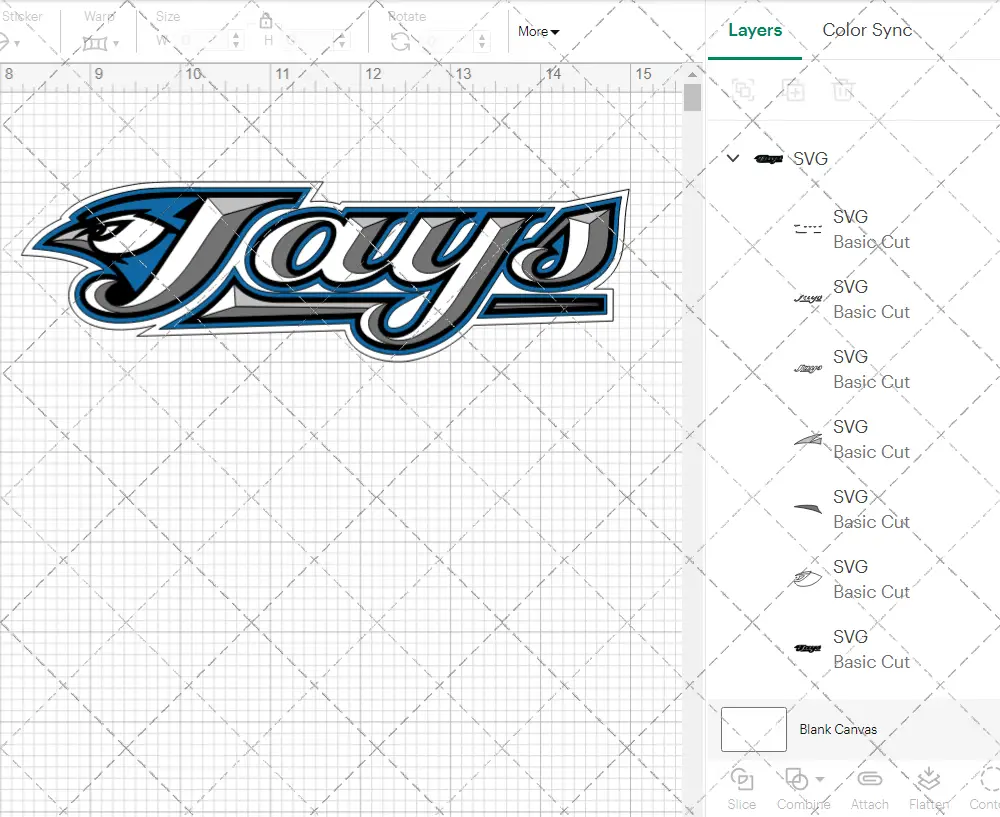Click the Width stepper arrows
1000x817 pixels.
coord(236,41)
